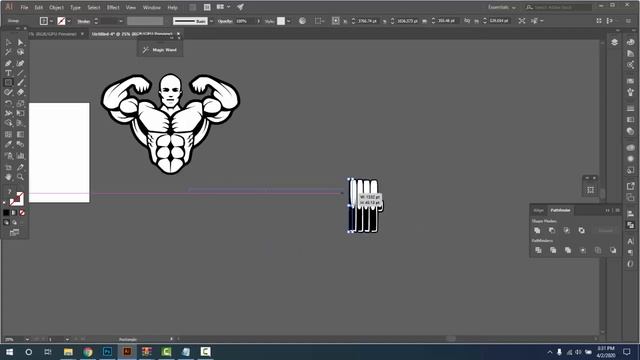Viewport: 640px width, 360px height.
Task: Open the Effect menu
Action: pos(113,7)
